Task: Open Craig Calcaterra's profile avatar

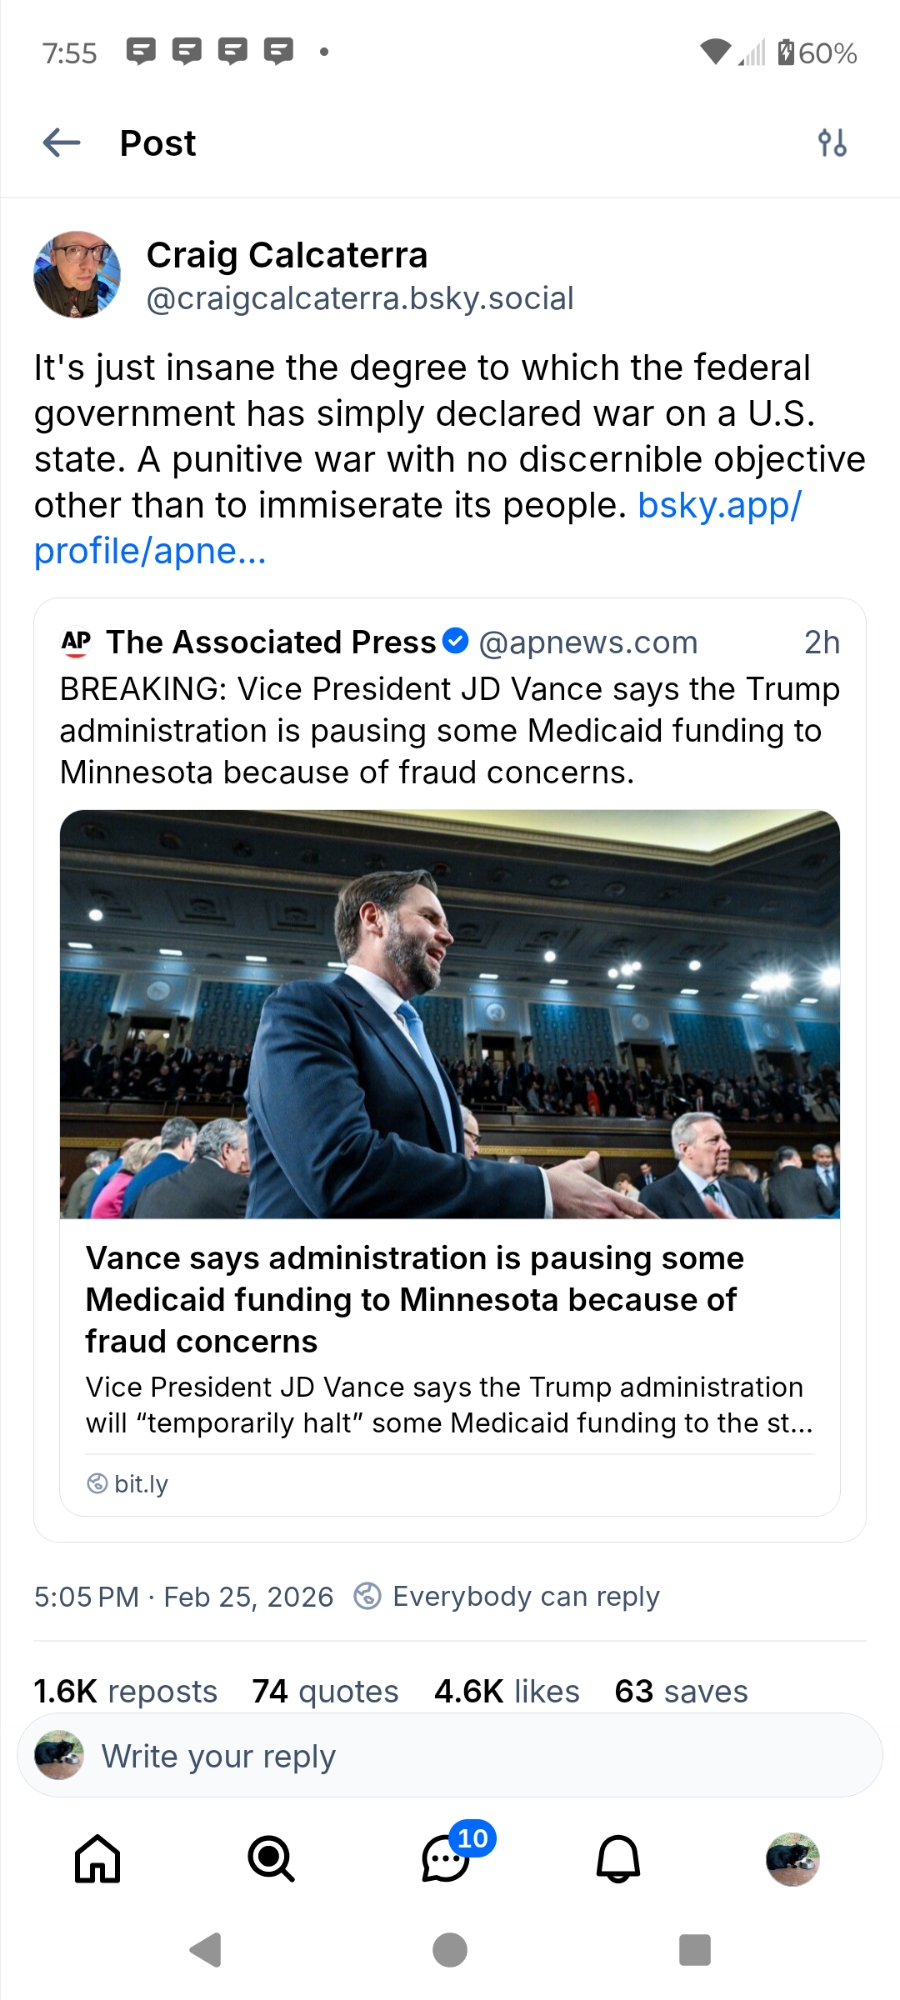Action: pos(77,275)
